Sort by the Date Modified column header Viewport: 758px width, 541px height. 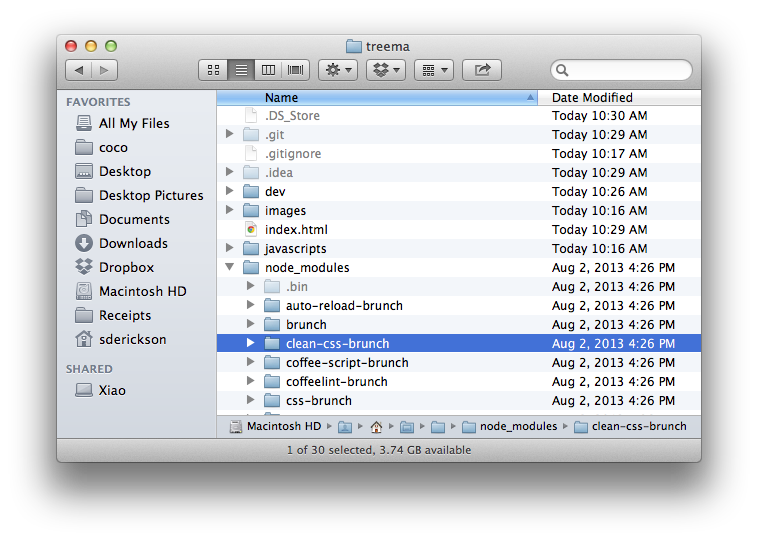coord(619,98)
